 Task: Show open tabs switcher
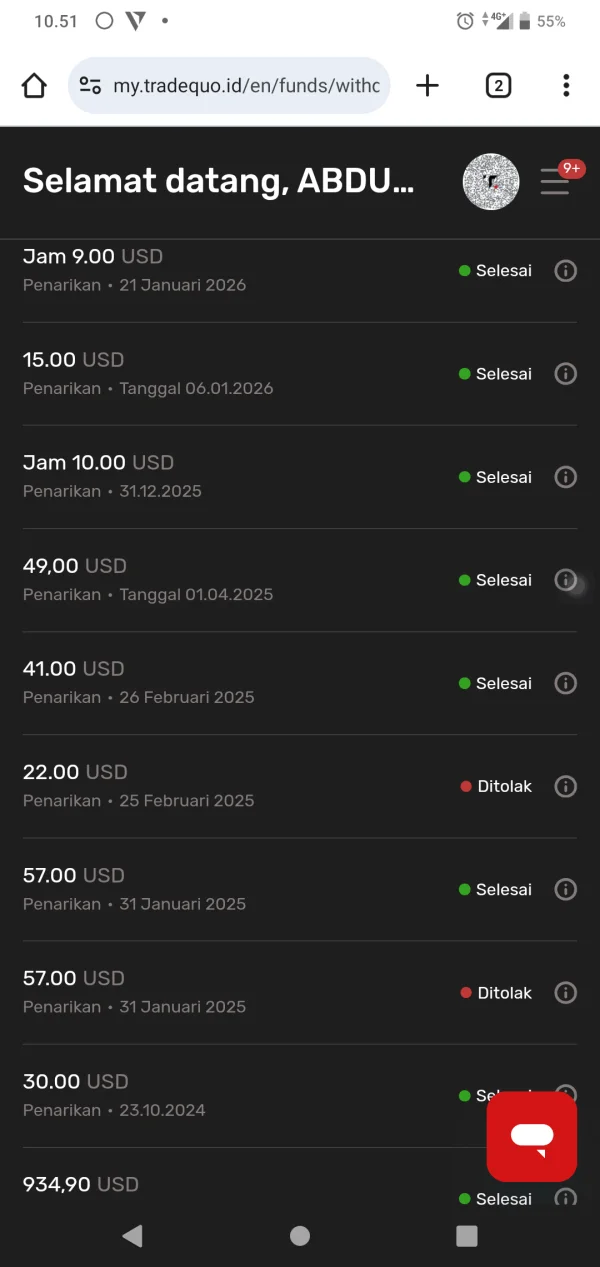click(498, 86)
